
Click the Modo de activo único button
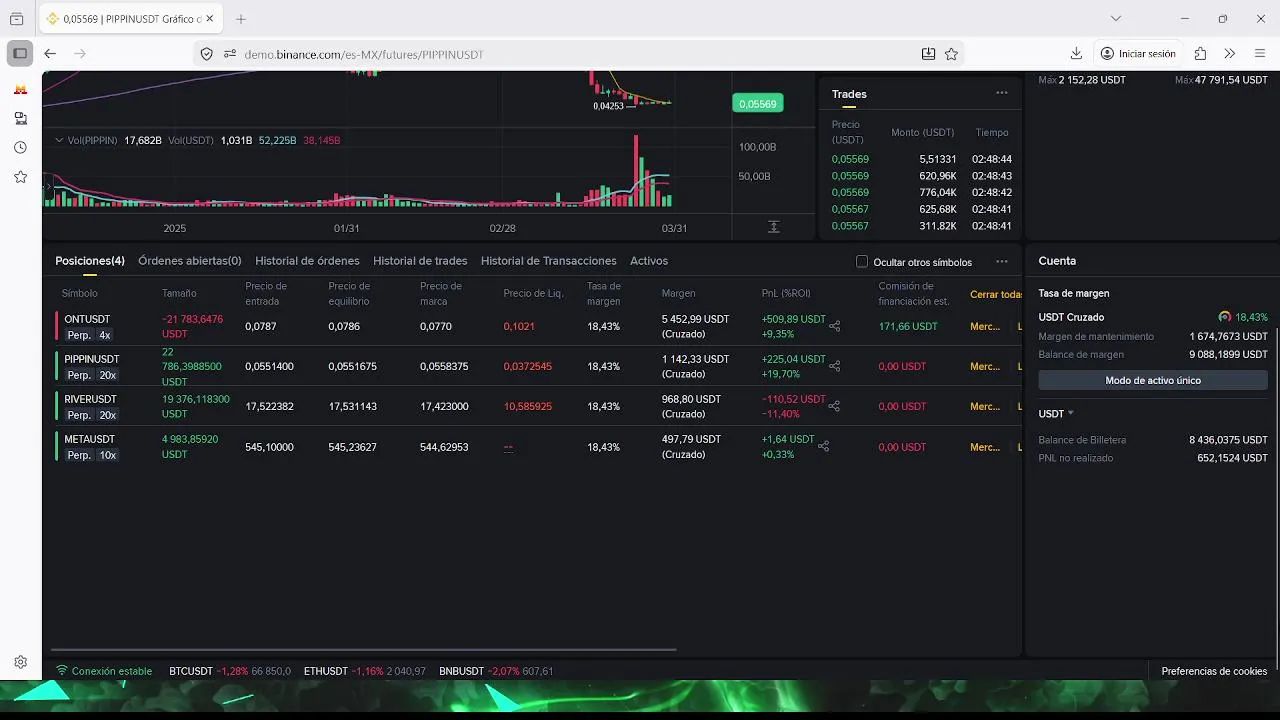pos(1153,380)
